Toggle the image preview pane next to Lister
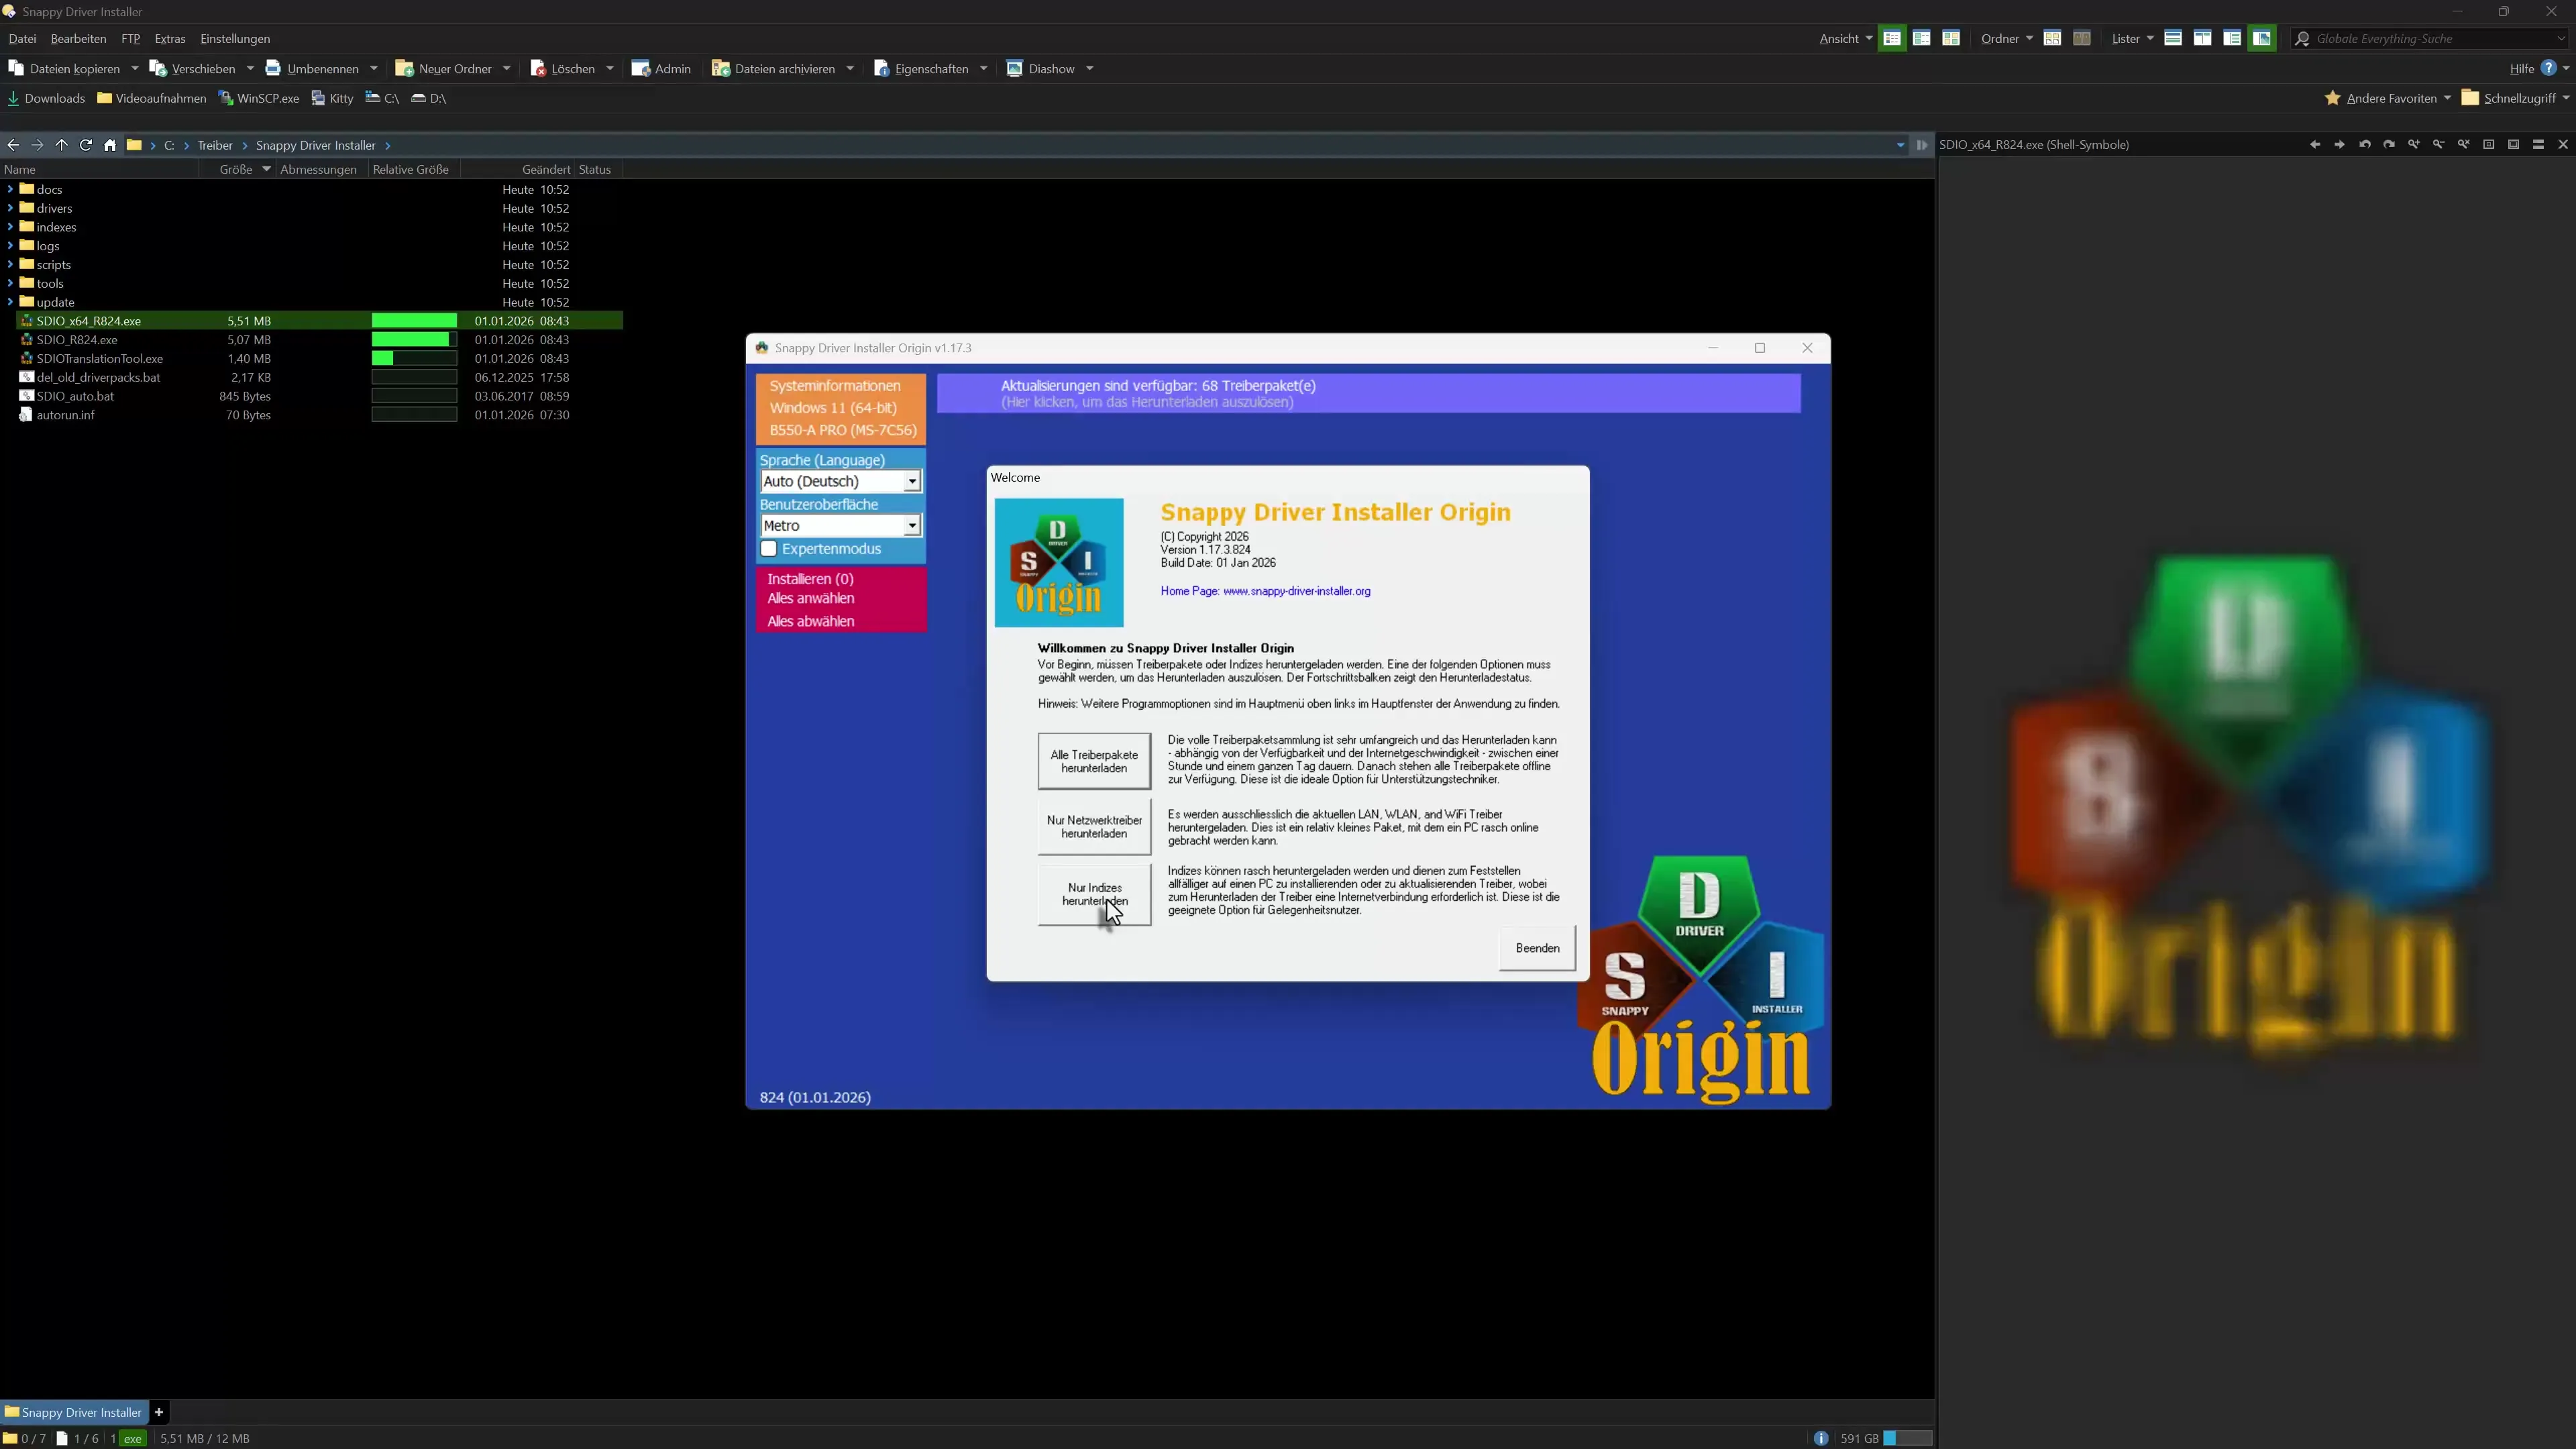Screen dimensions: 2576x1449 2261,39
